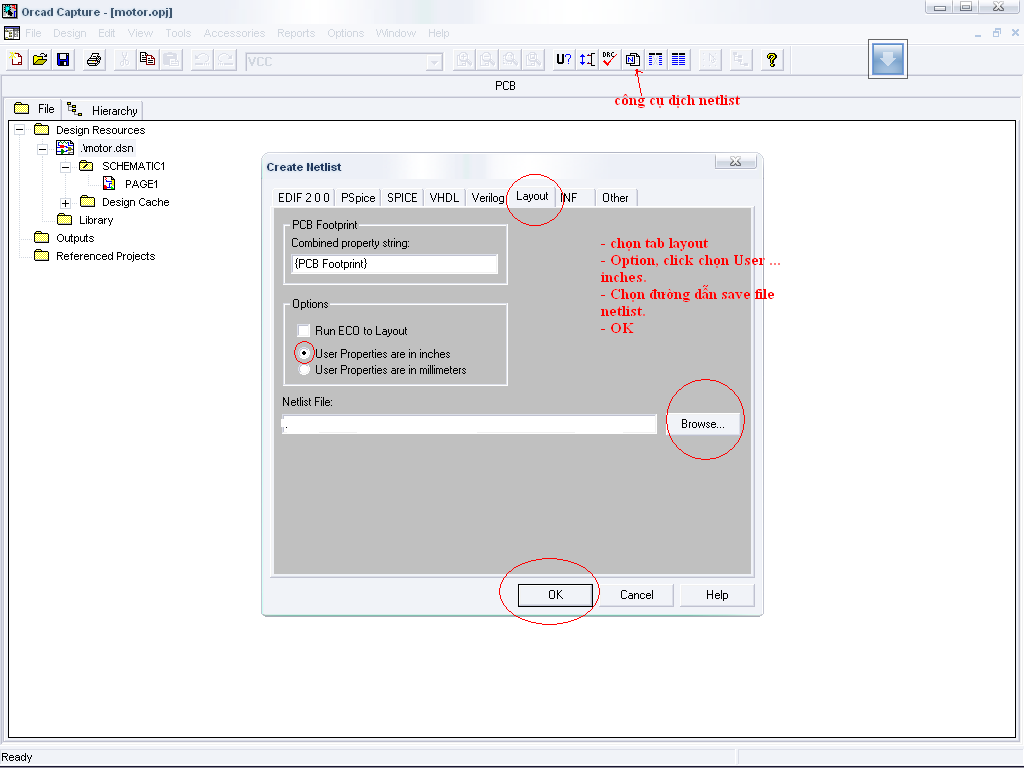The width and height of the screenshot is (1024, 768).
Task: Click the Cut scissors icon
Action: pyautogui.click(x=124, y=60)
